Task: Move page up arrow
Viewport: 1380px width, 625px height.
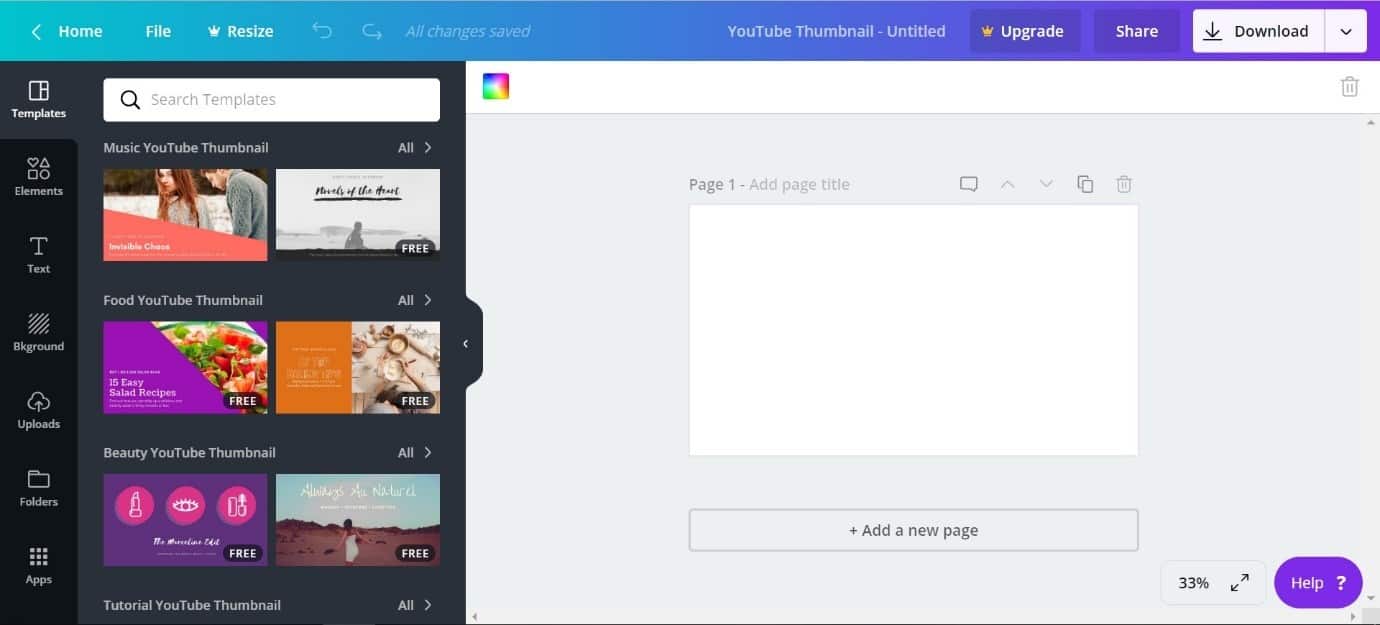Action: click(x=1007, y=184)
